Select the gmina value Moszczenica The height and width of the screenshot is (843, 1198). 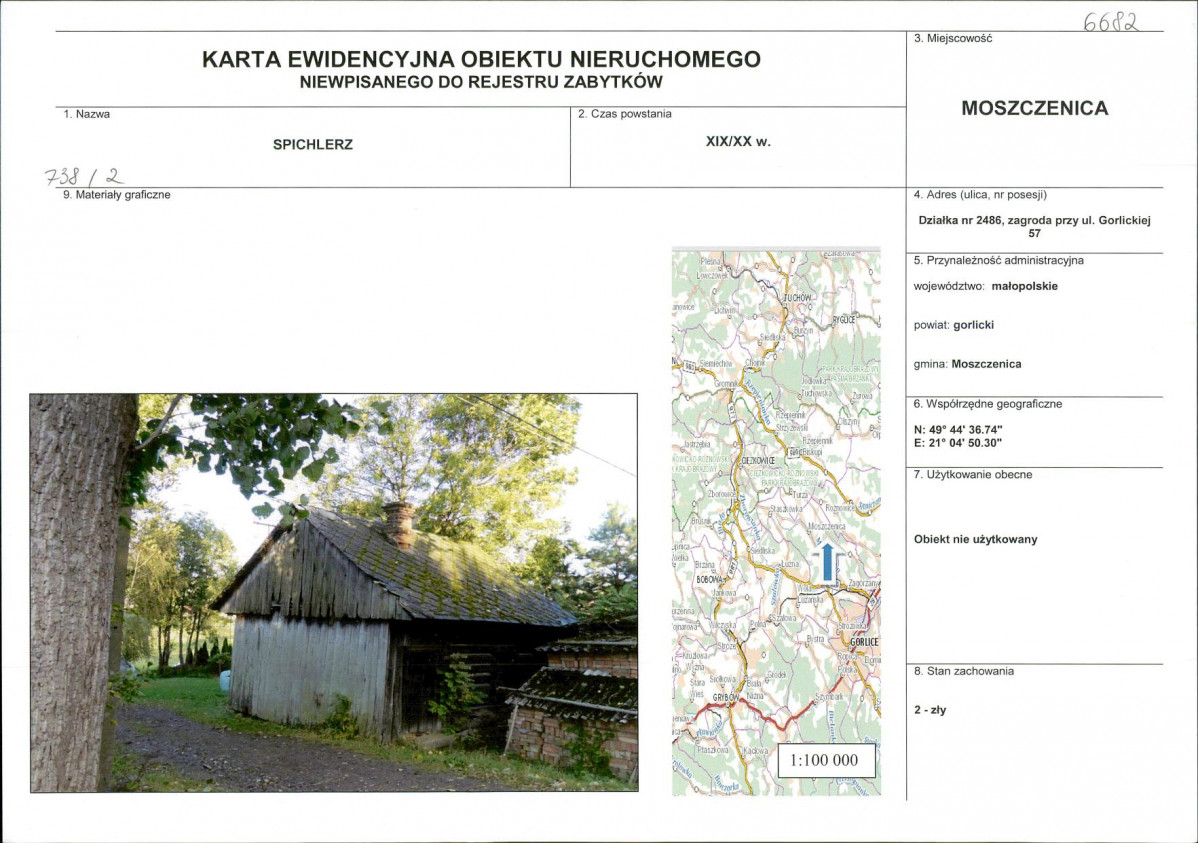[986, 364]
